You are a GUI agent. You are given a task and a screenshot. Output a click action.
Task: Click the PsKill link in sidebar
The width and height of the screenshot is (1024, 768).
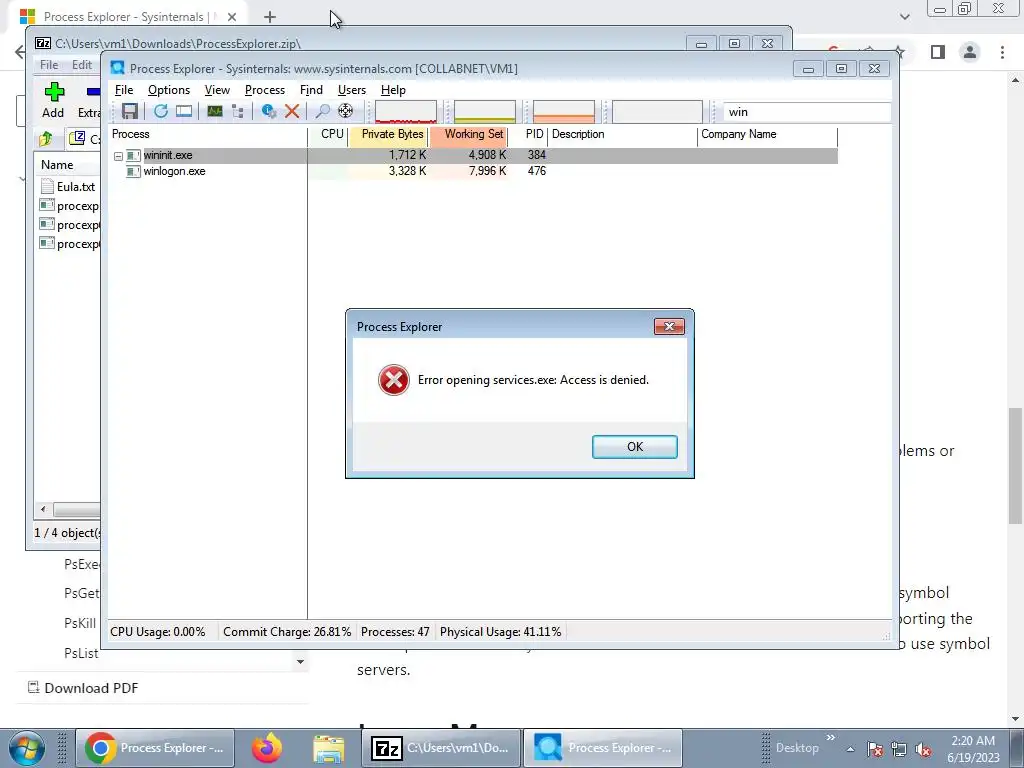tap(80, 623)
